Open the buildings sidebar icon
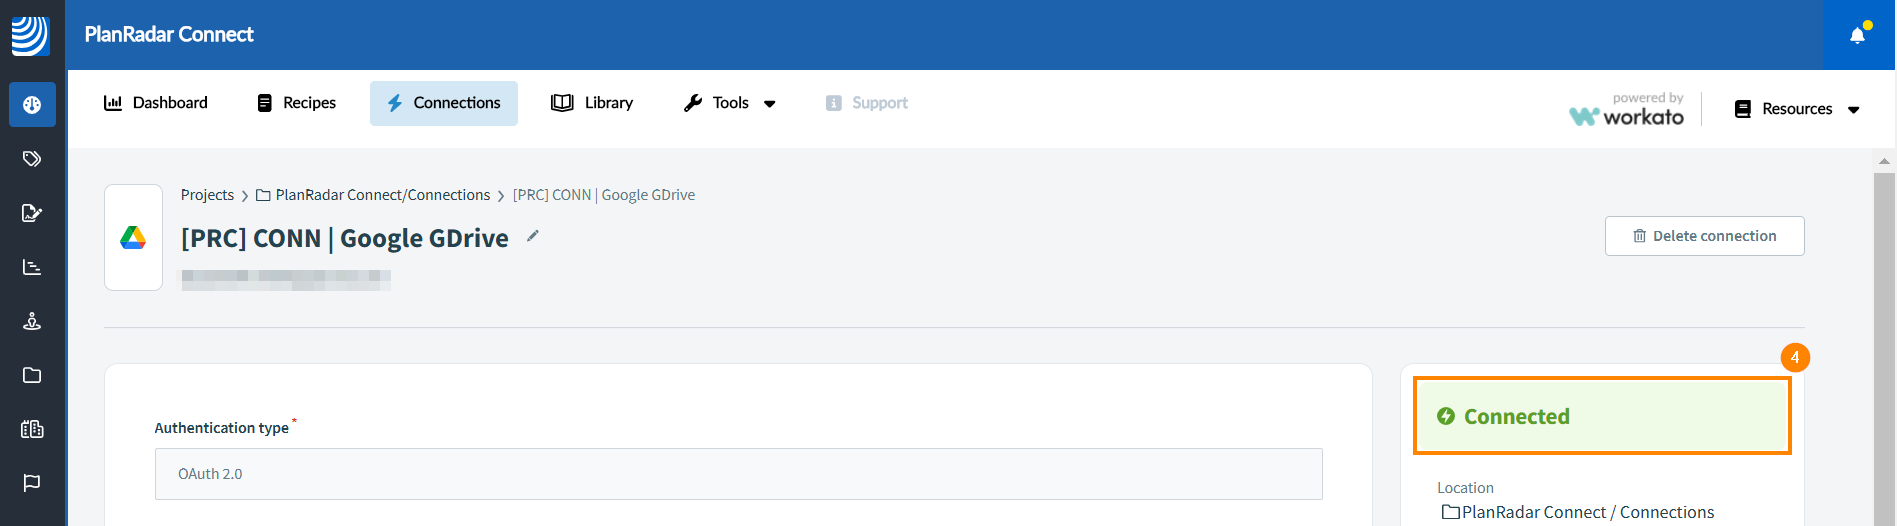The image size is (1897, 526). tap(32, 429)
